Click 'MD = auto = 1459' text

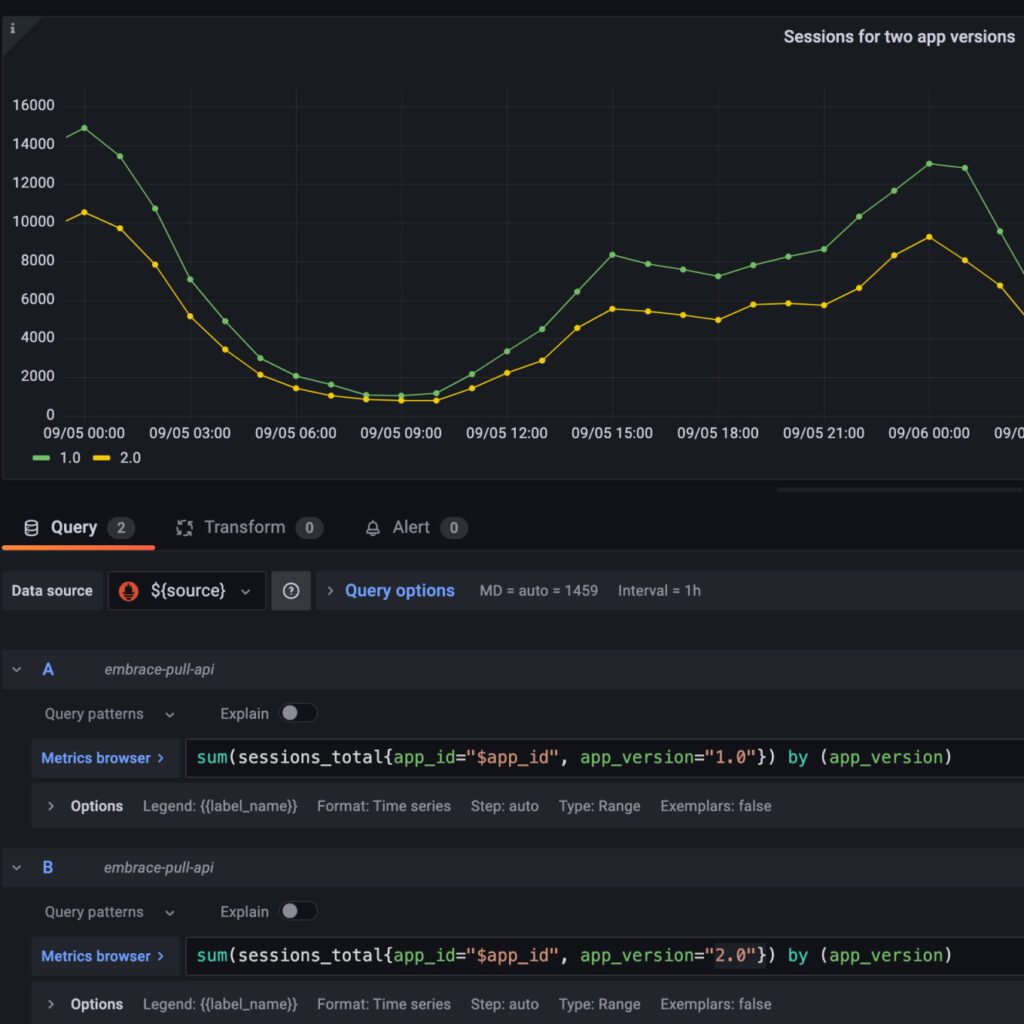click(x=539, y=590)
